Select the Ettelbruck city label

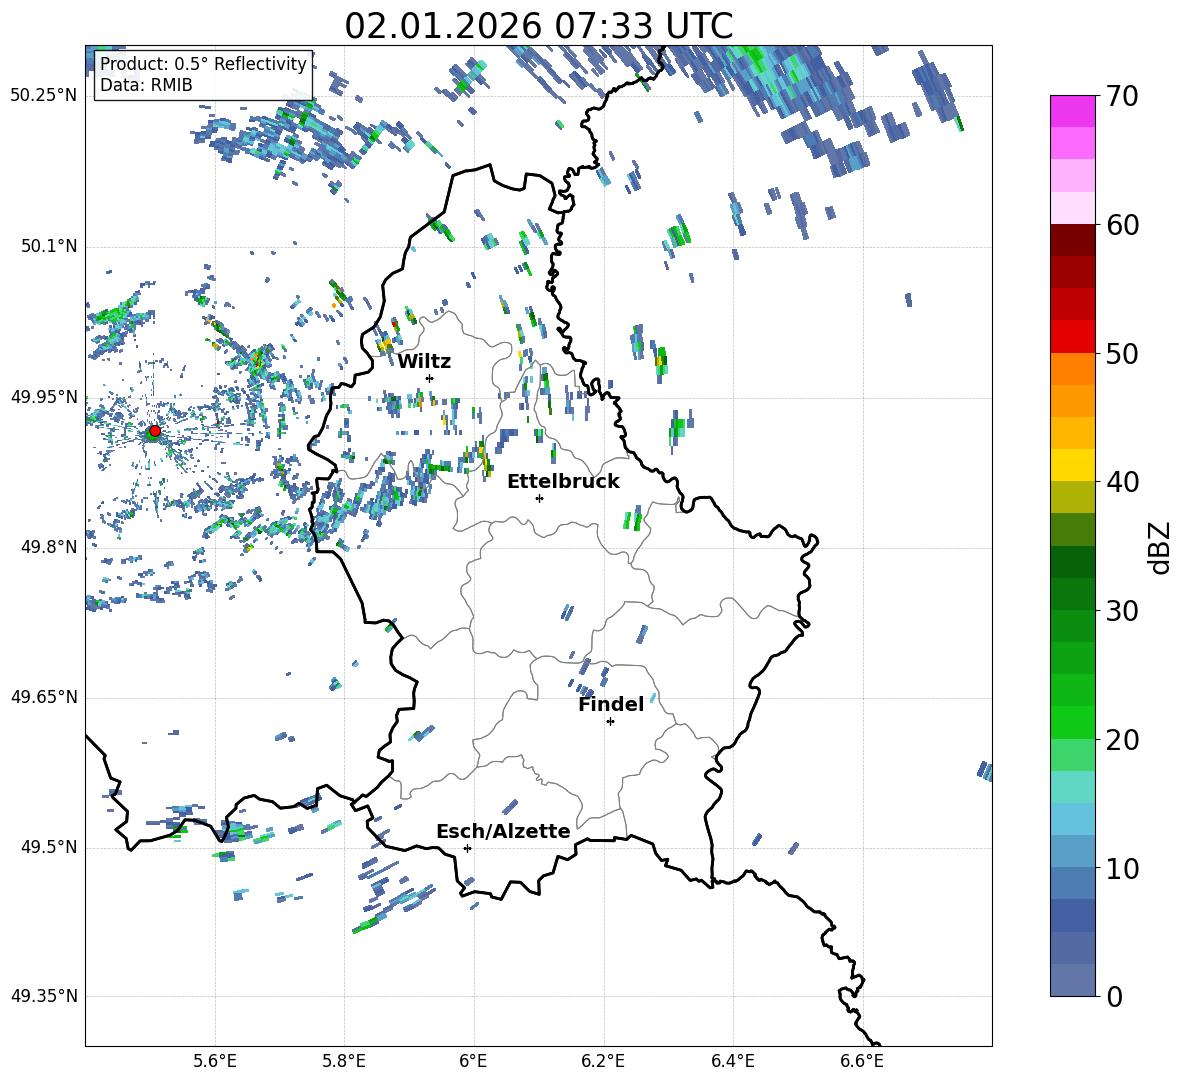point(563,482)
